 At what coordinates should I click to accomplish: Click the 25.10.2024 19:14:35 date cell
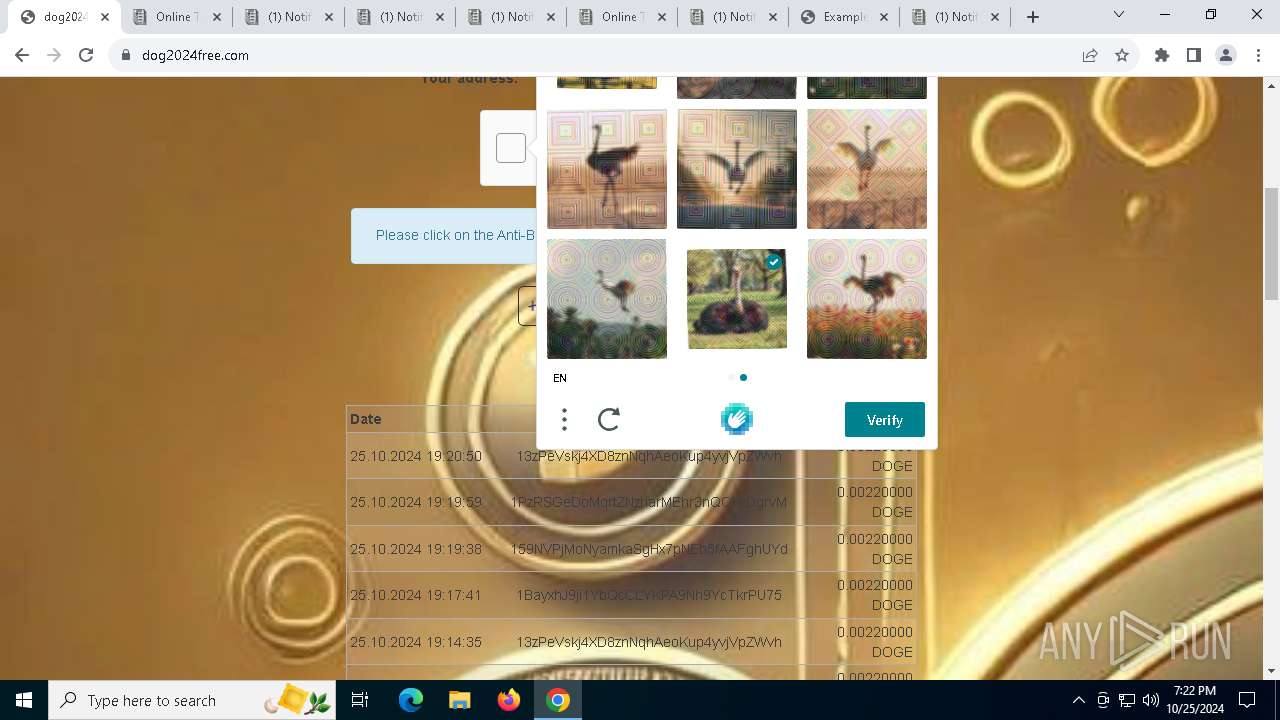(416, 642)
